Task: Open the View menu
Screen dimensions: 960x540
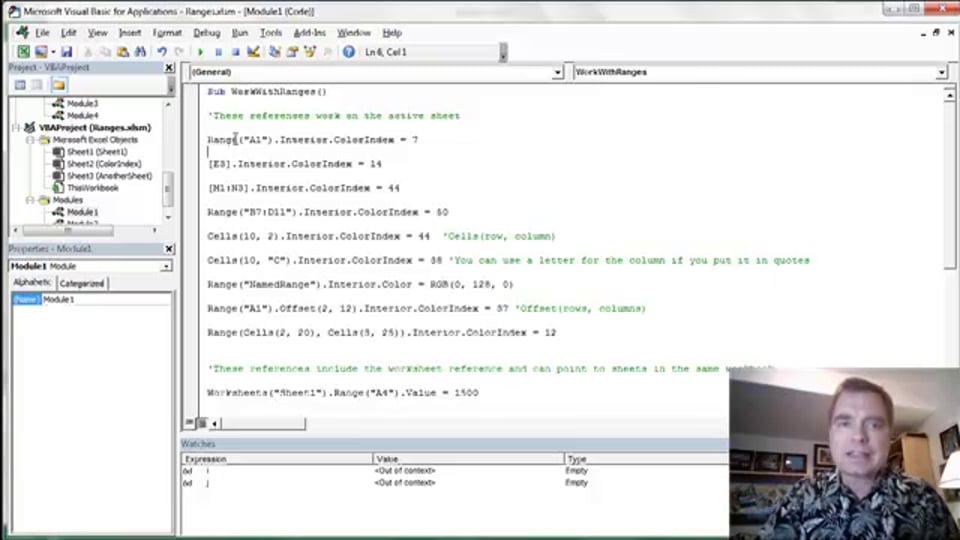Action: click(x=97, y=33)
